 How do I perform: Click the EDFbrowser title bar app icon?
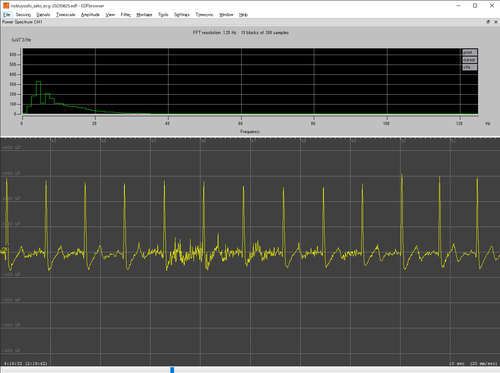click(6, 5)
